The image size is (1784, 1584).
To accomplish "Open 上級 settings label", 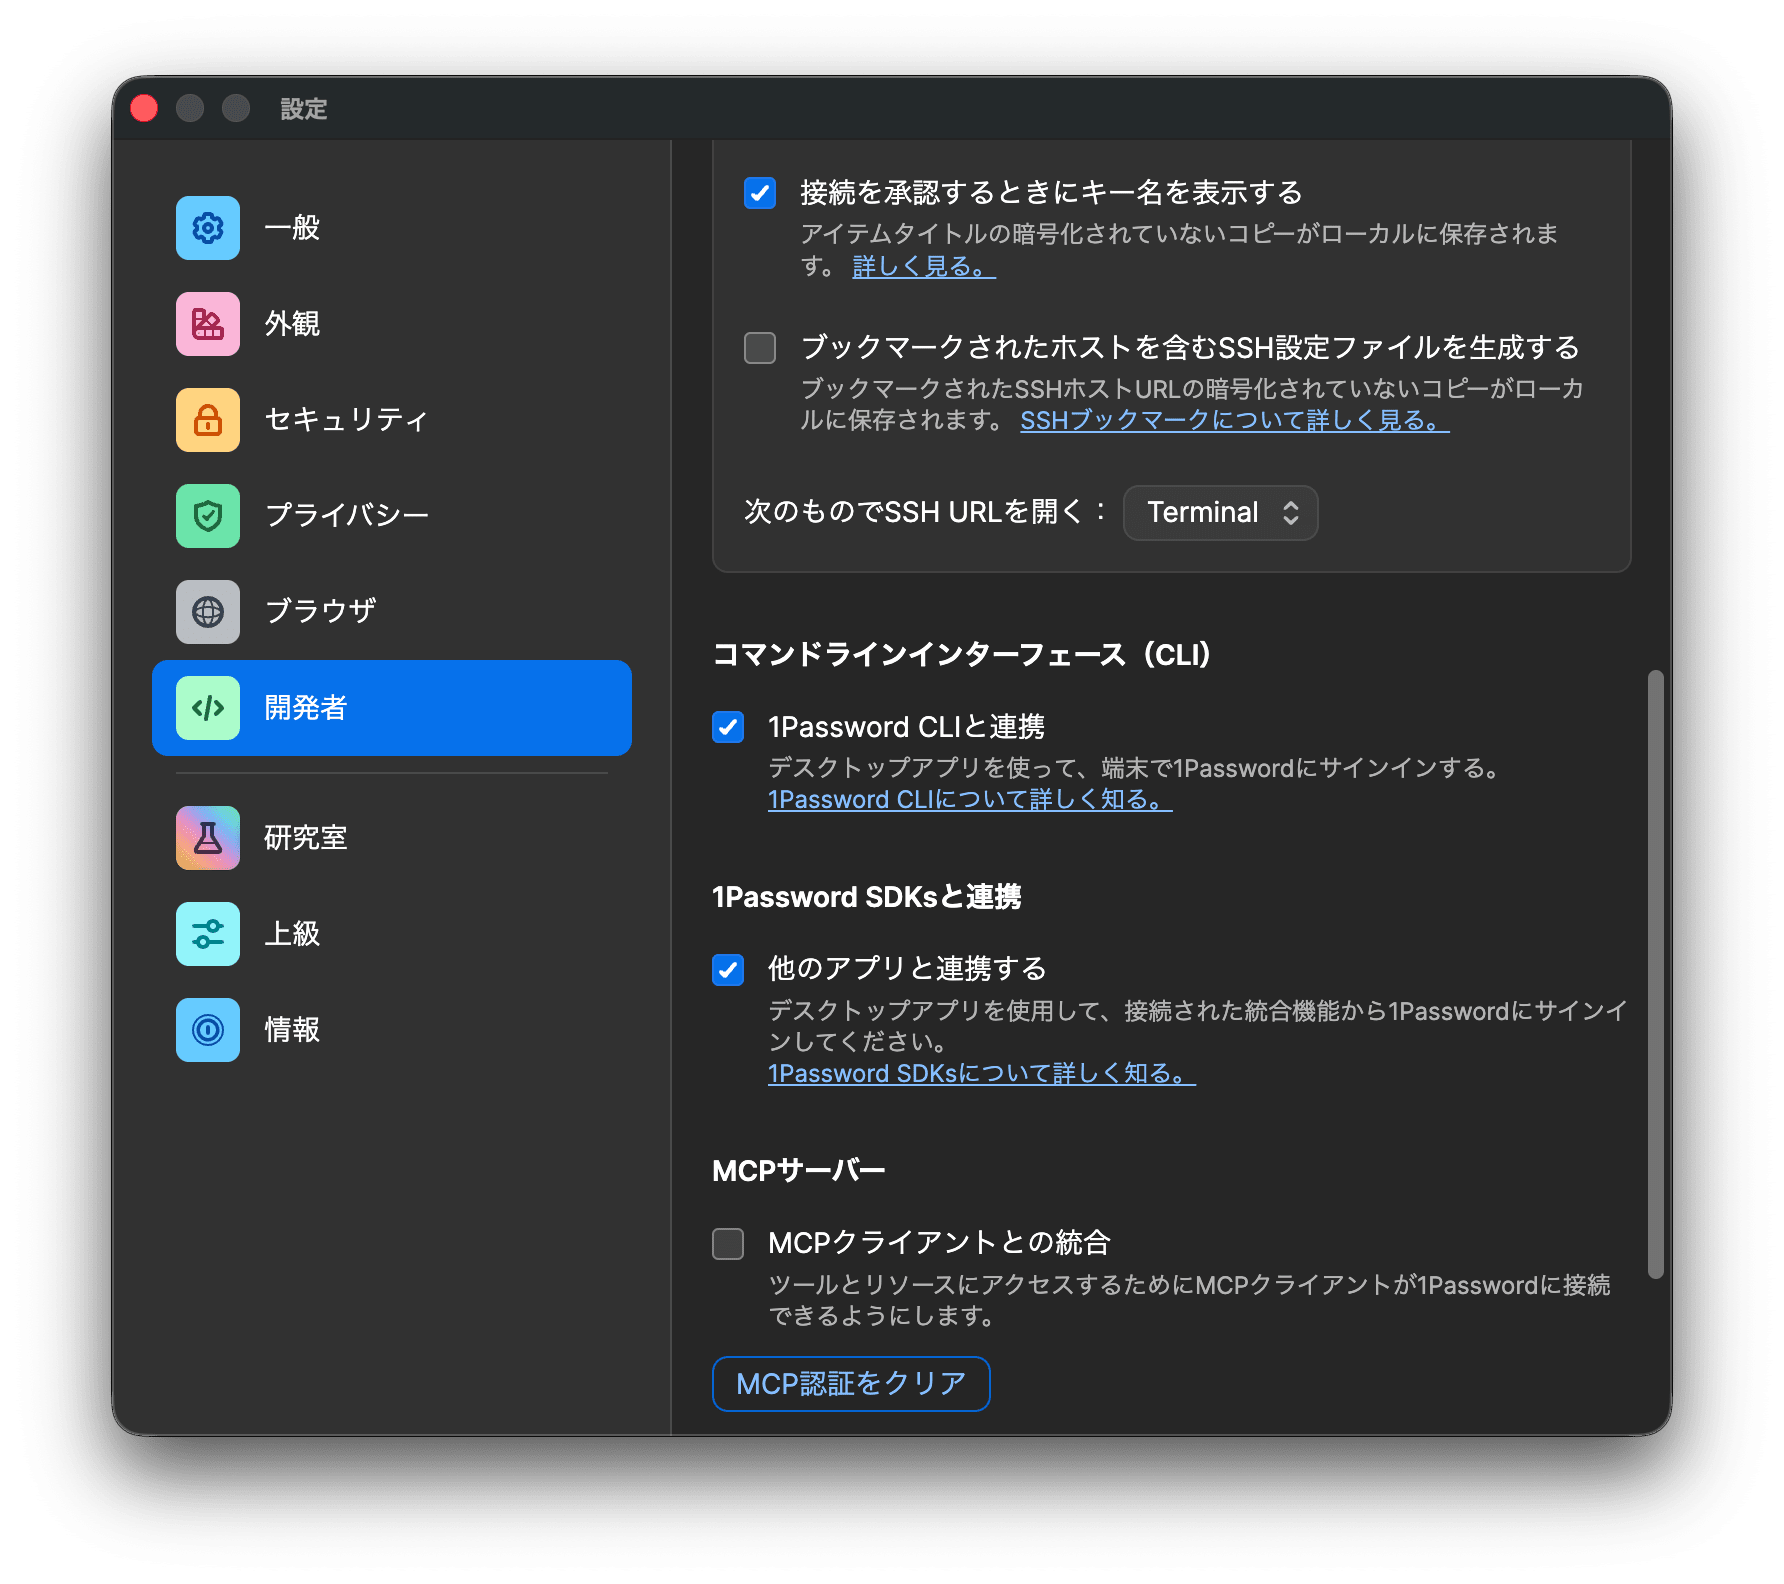I will coord(292,934).
